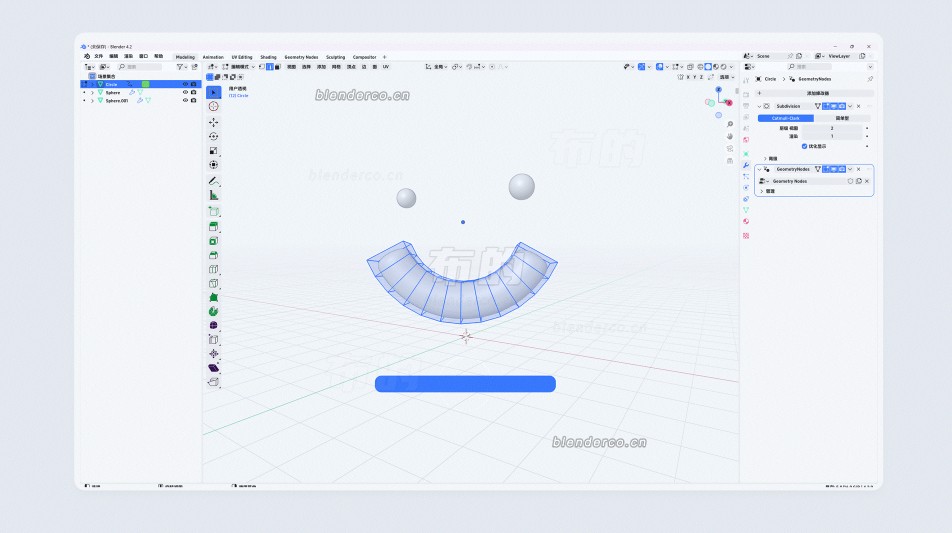952x533 pixels.
Task: Click the 添加修改器 add modifier button
Action: click(814, 93)
